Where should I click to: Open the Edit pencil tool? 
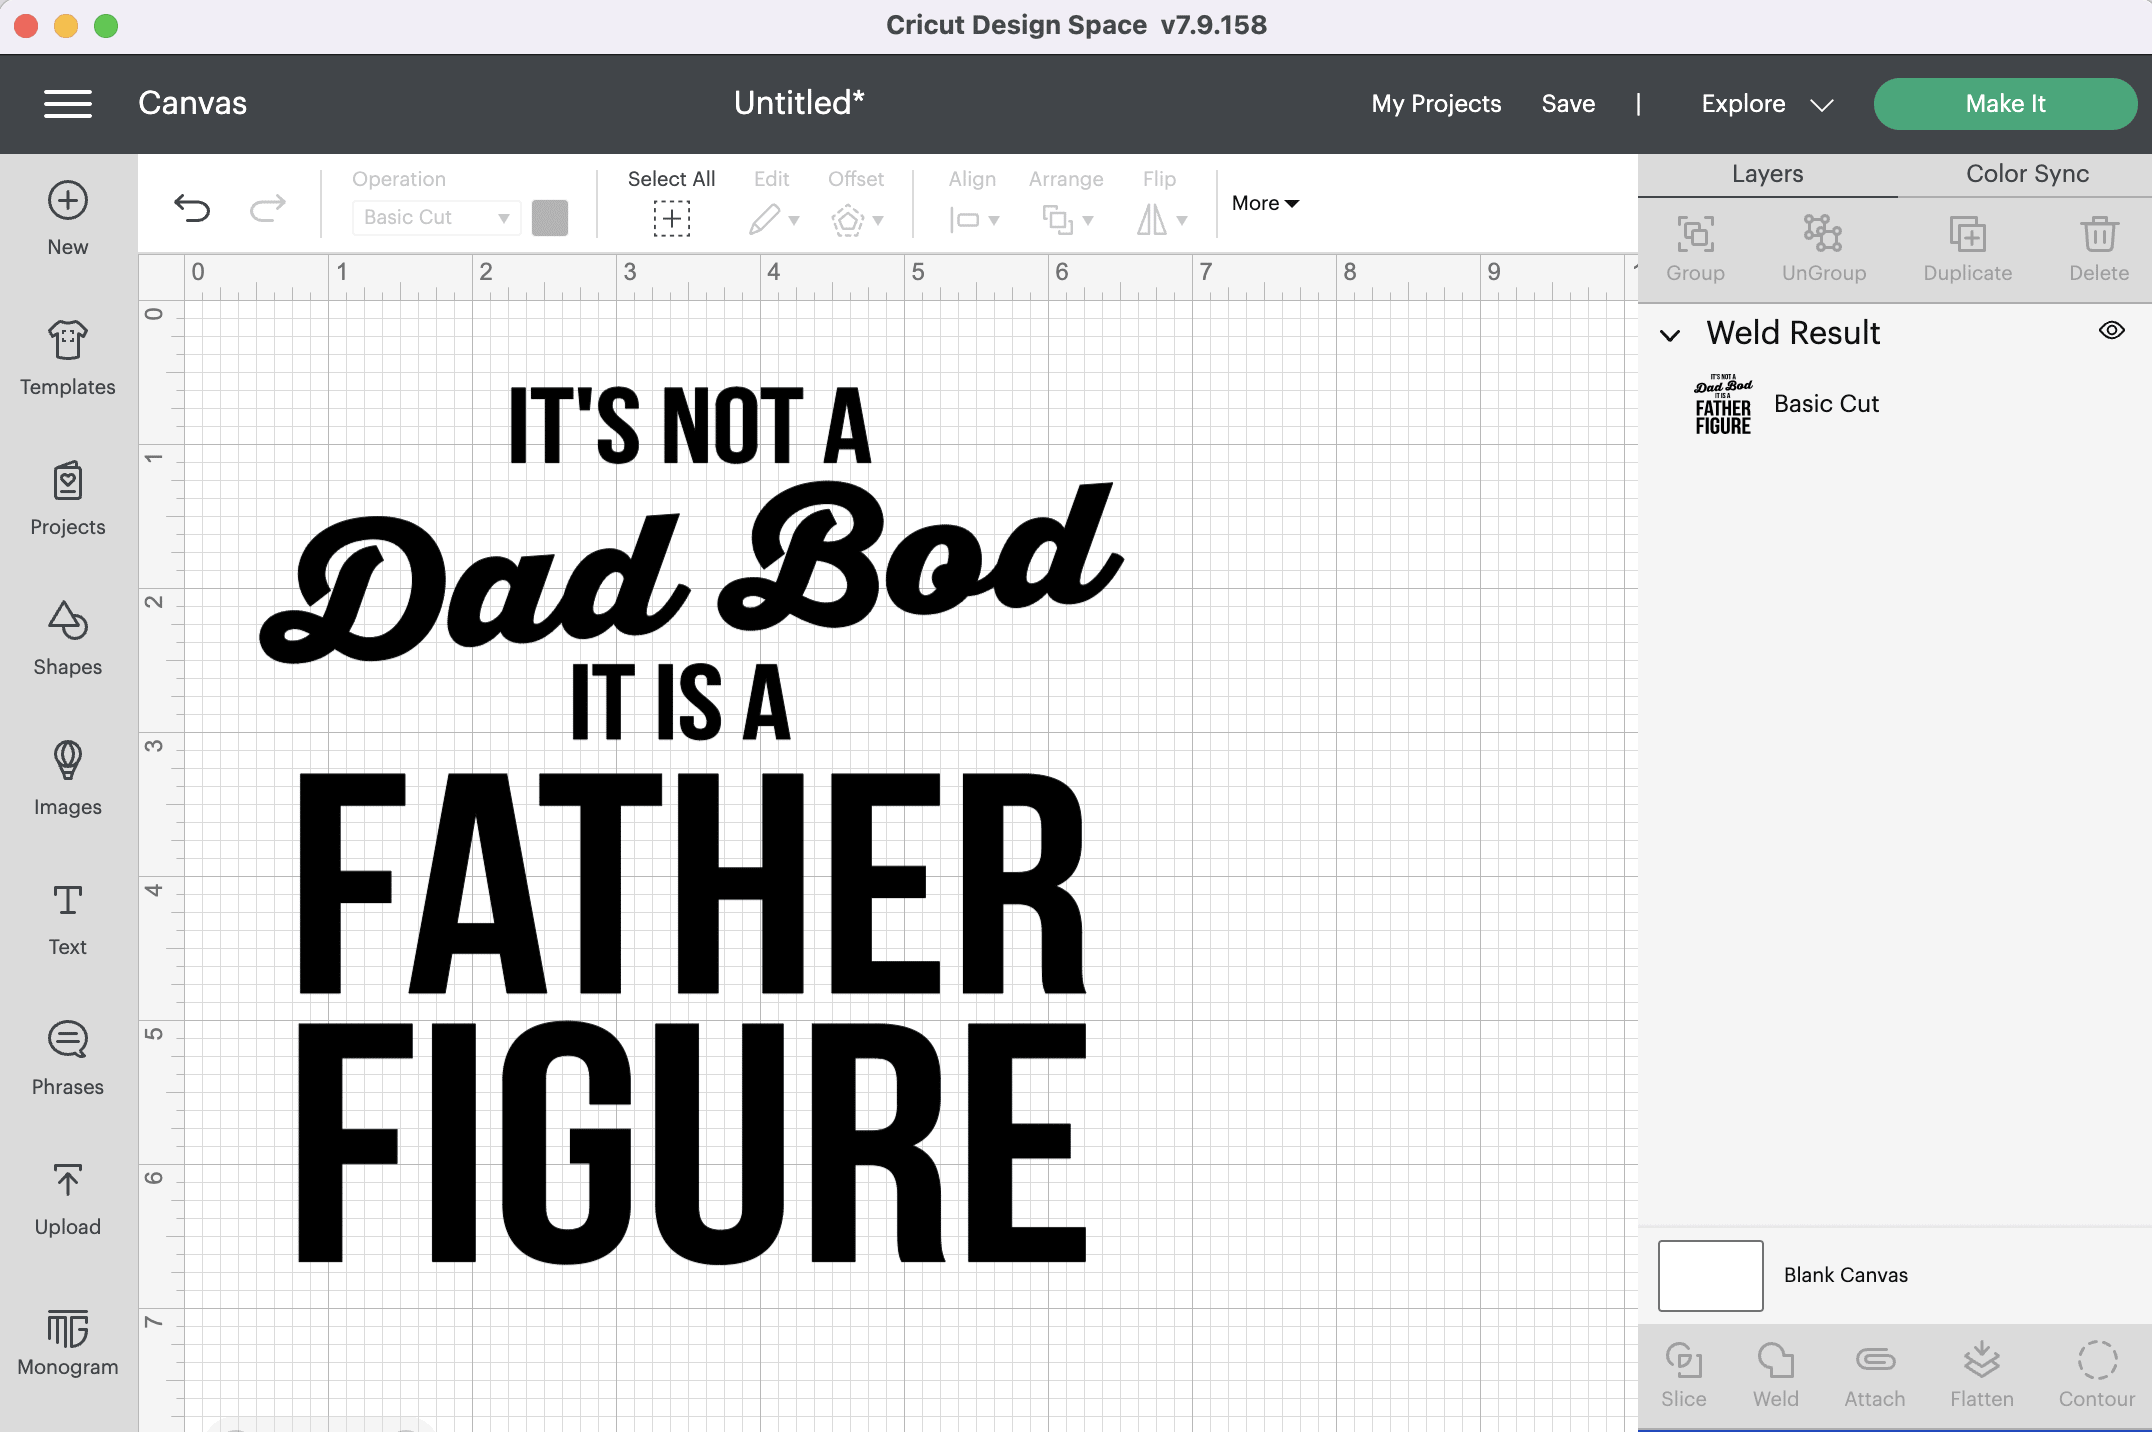pyautogui.click(x=765, y=219)
